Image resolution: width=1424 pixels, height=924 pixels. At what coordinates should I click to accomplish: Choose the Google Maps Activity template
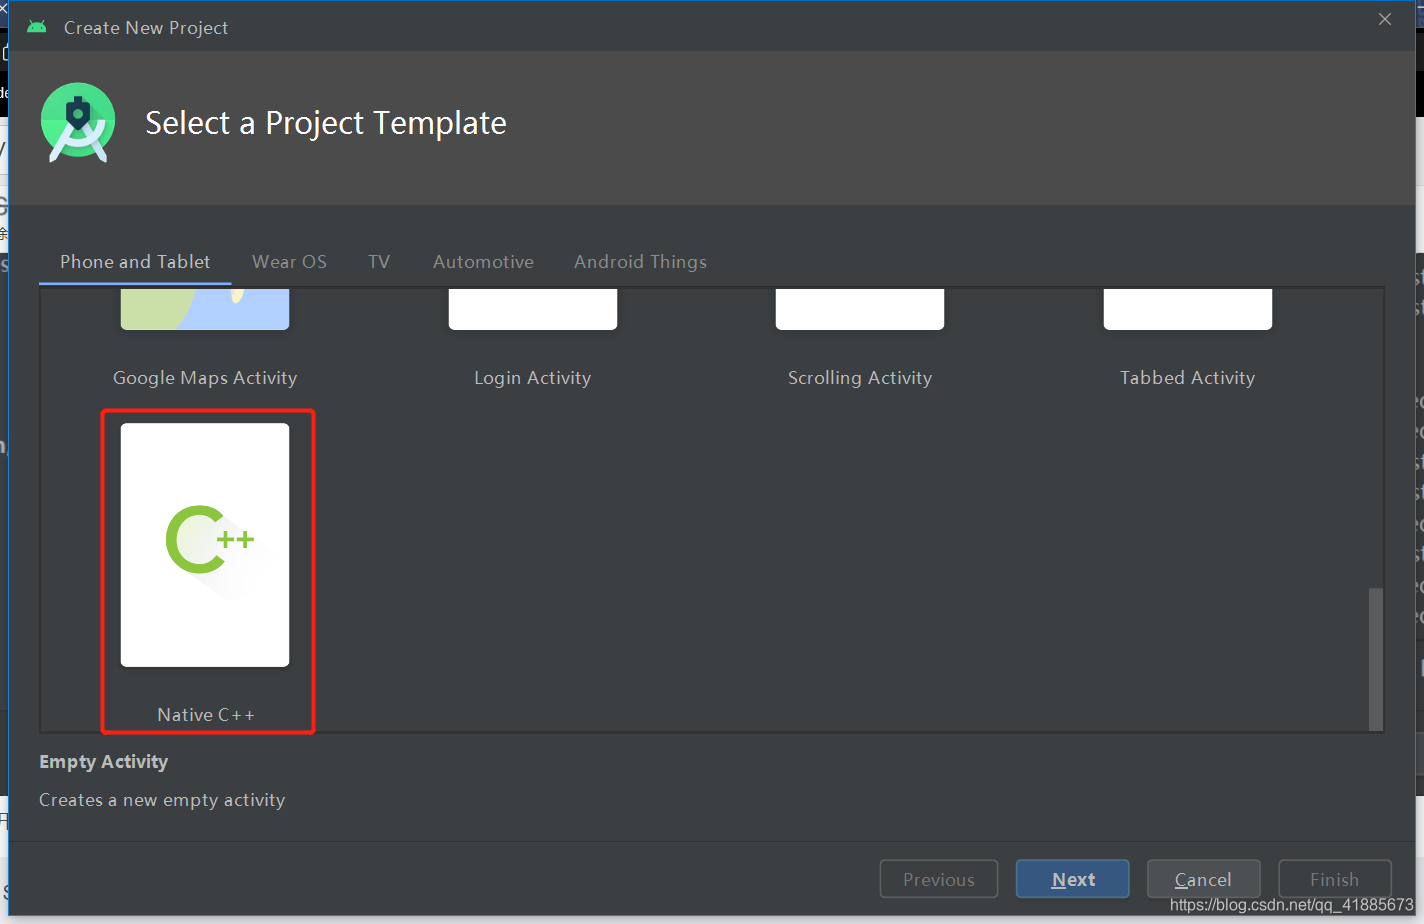(x=205, y=309)
